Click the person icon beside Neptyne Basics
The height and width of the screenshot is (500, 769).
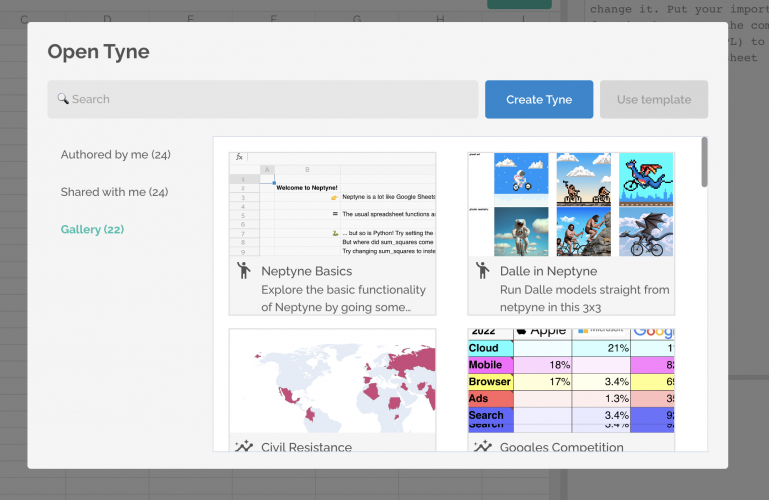tap(243, 271)
